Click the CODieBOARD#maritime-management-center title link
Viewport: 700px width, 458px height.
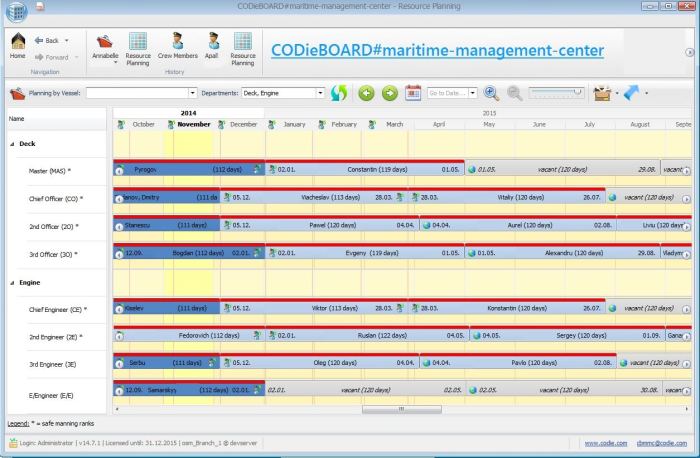point(438,50)
